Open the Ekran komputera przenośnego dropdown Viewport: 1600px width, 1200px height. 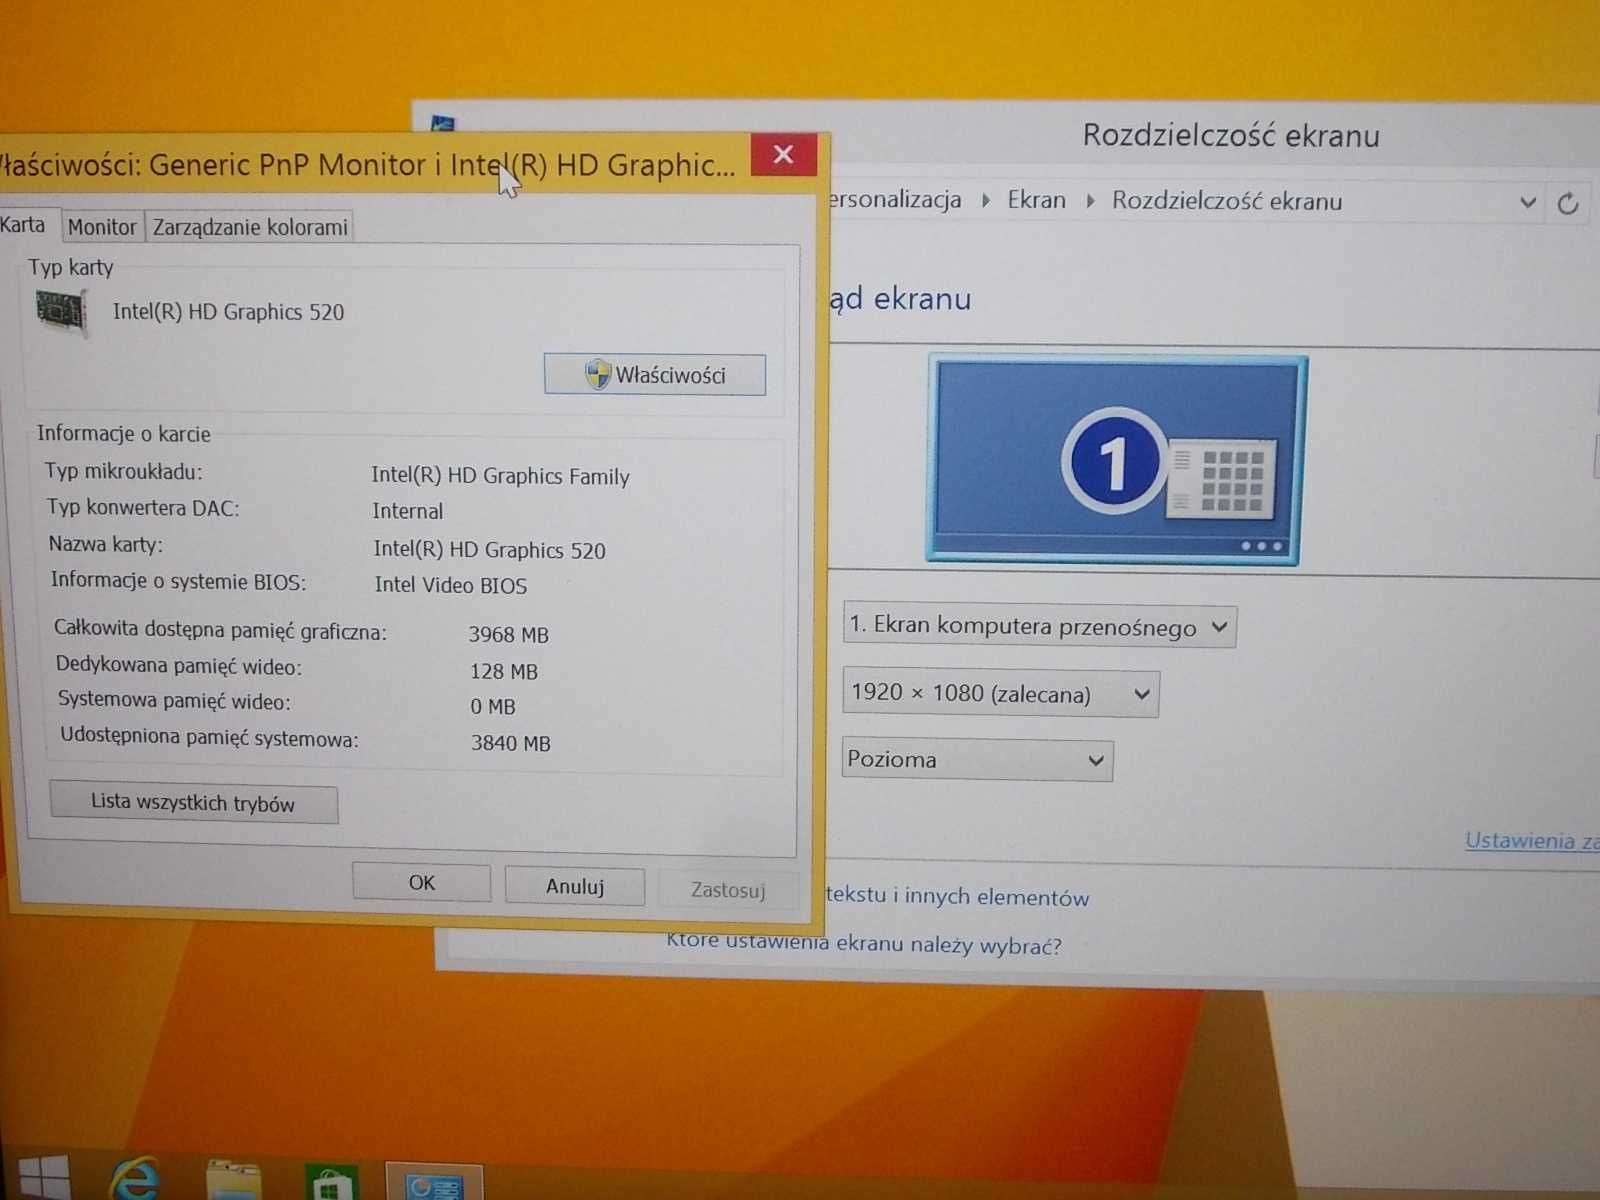[x=1040, y=627]
